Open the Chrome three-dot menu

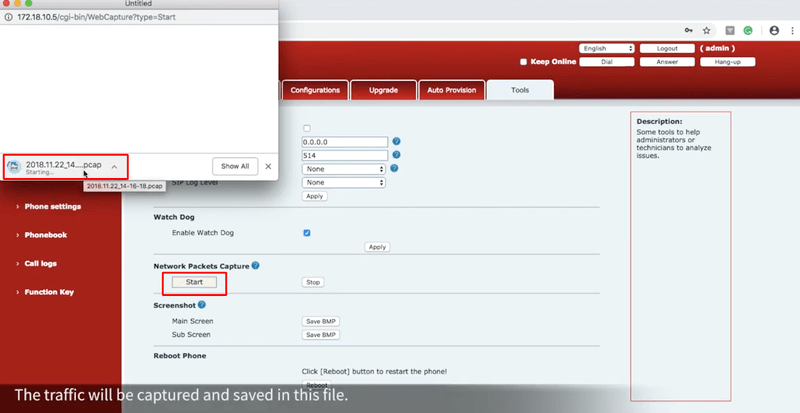791,30
